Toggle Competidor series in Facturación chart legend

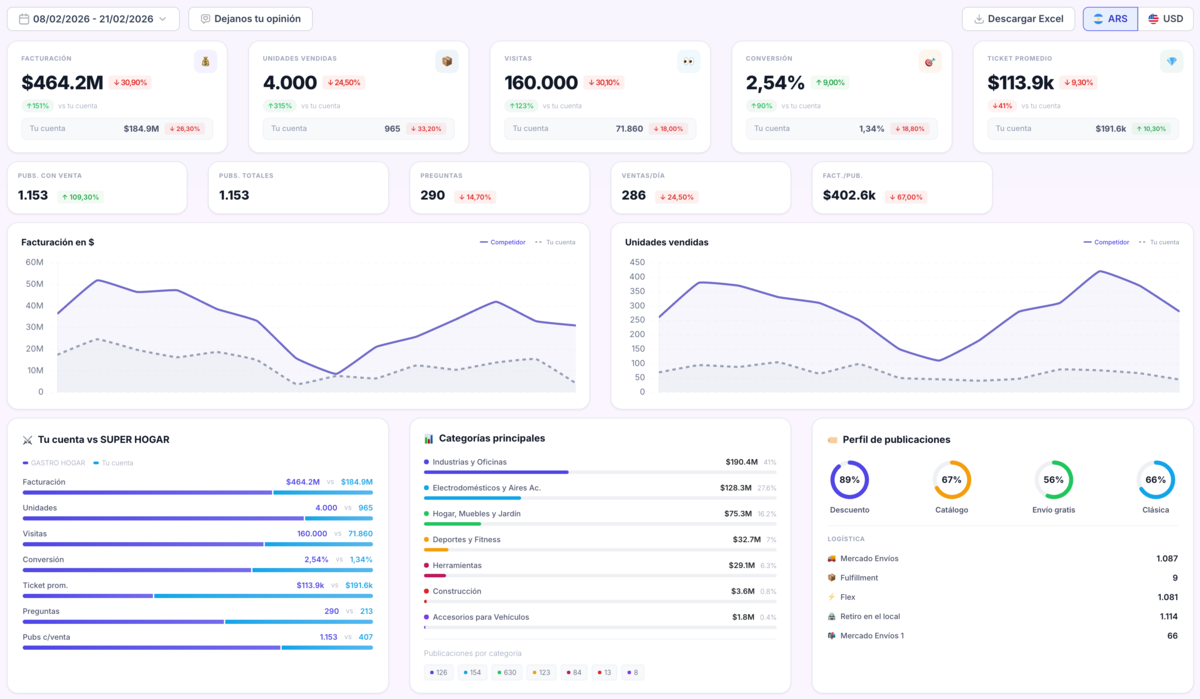pyautogui.click(x=504, y=242)
